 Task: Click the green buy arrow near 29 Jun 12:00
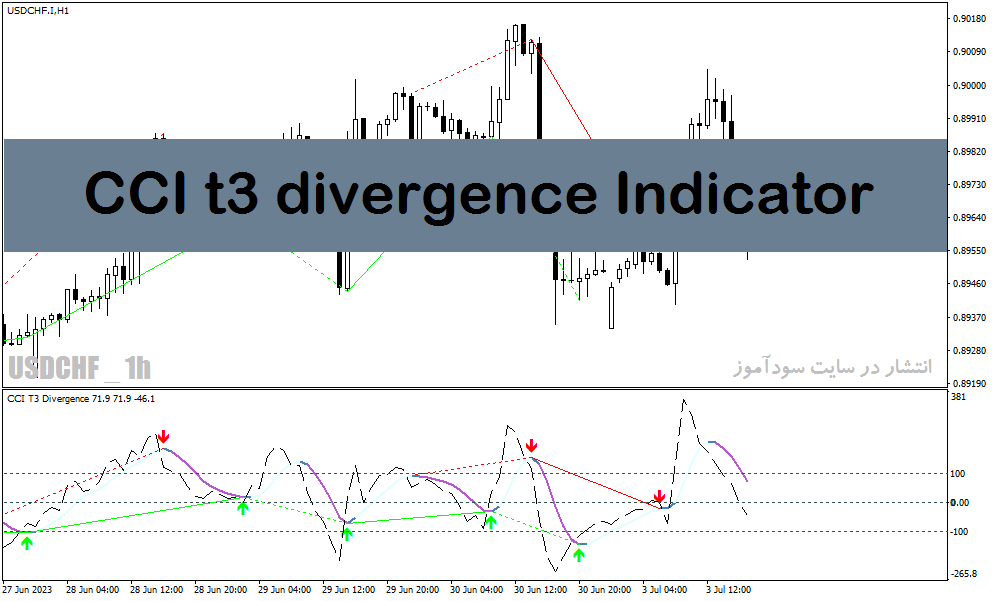tap(346, 533)
